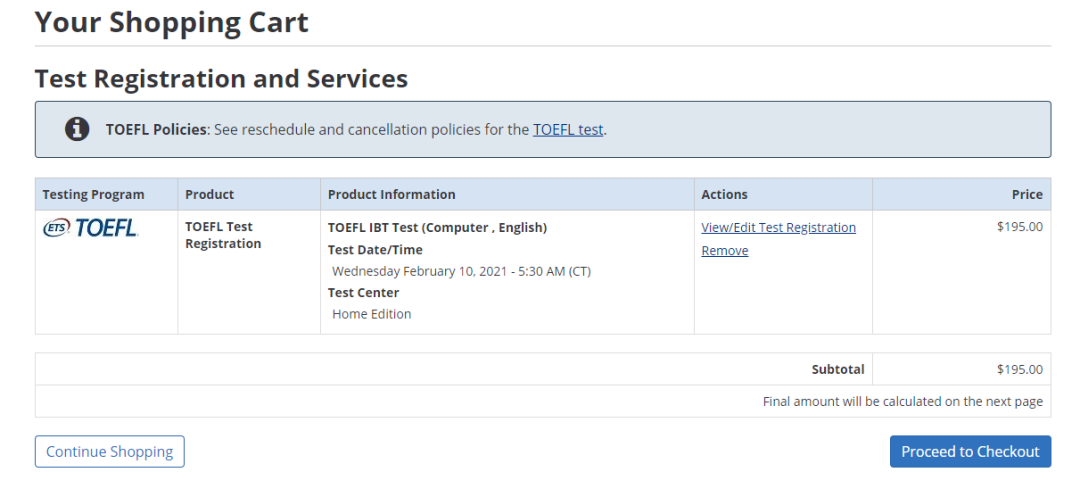Click the Subtotal label
The width and height of the screenshot is (1080, 497).
point(837,369)
